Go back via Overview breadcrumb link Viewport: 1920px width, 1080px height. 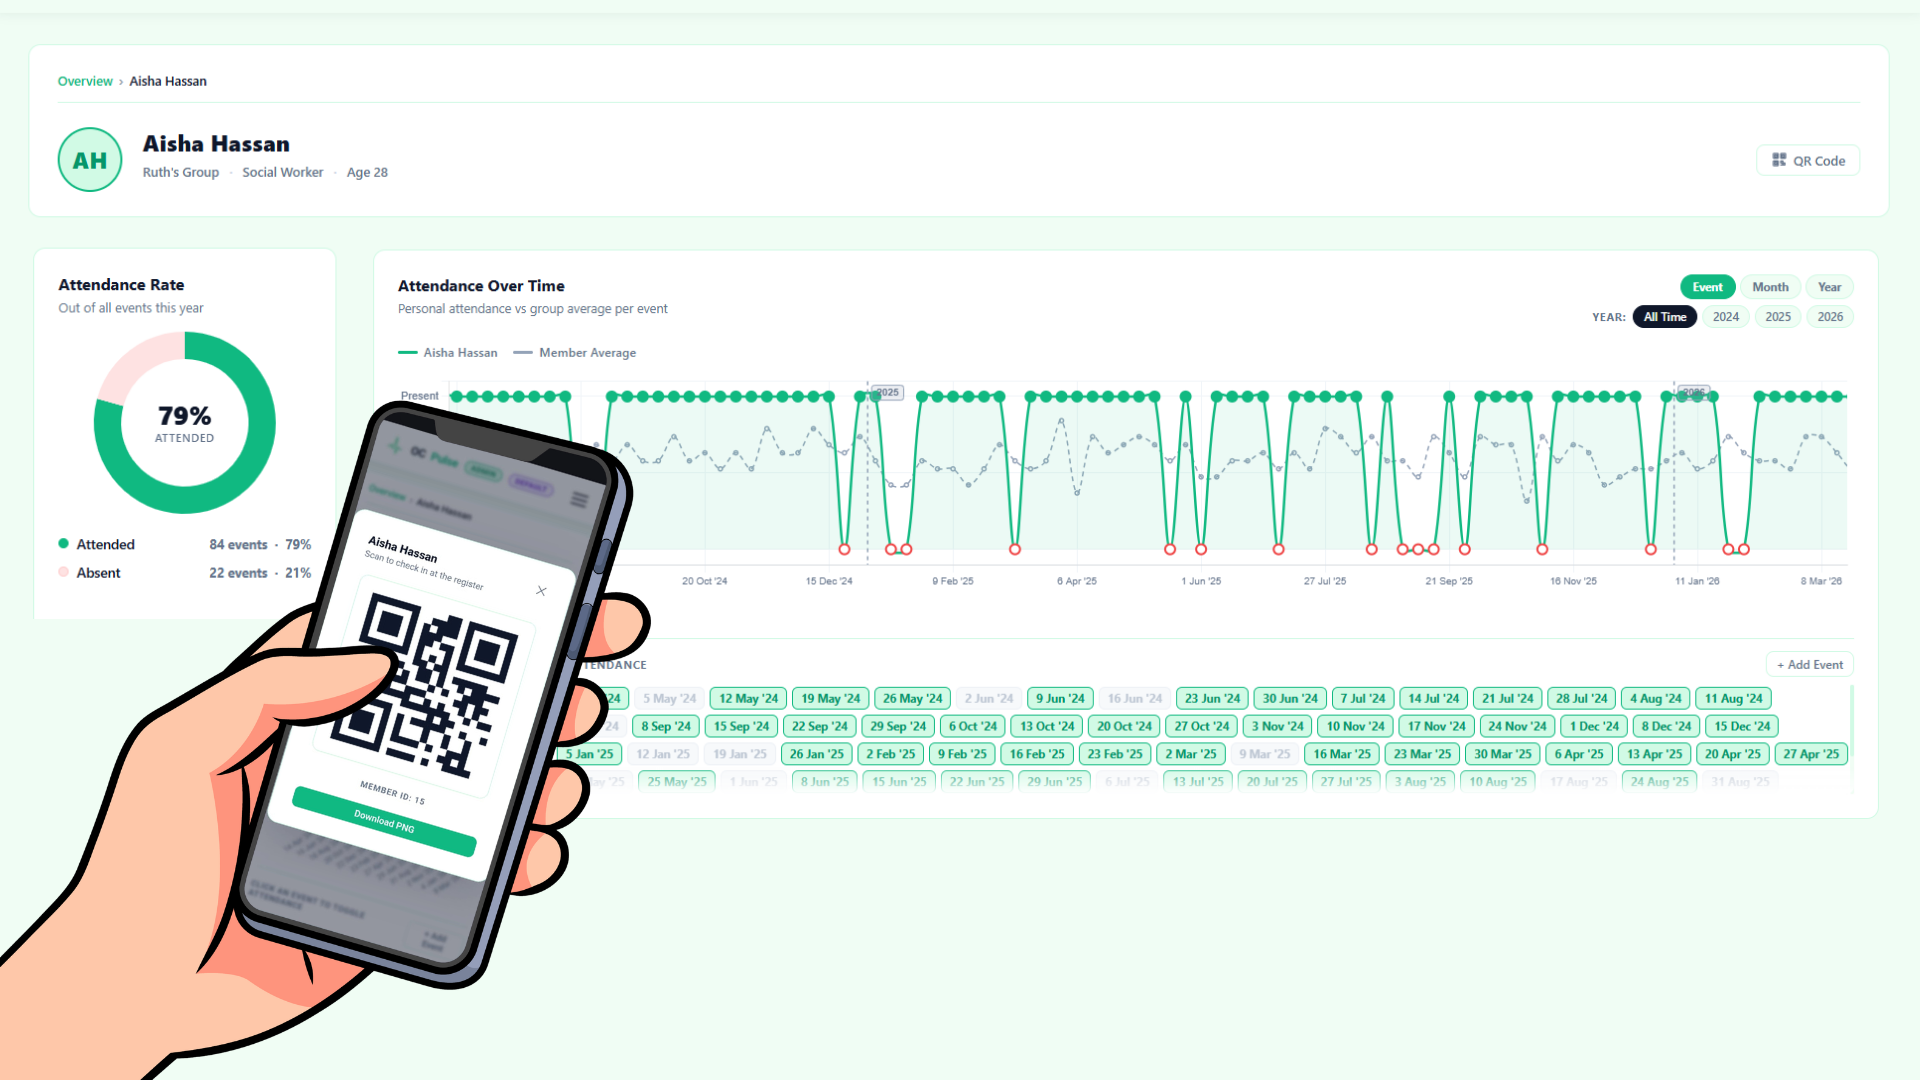85,81
